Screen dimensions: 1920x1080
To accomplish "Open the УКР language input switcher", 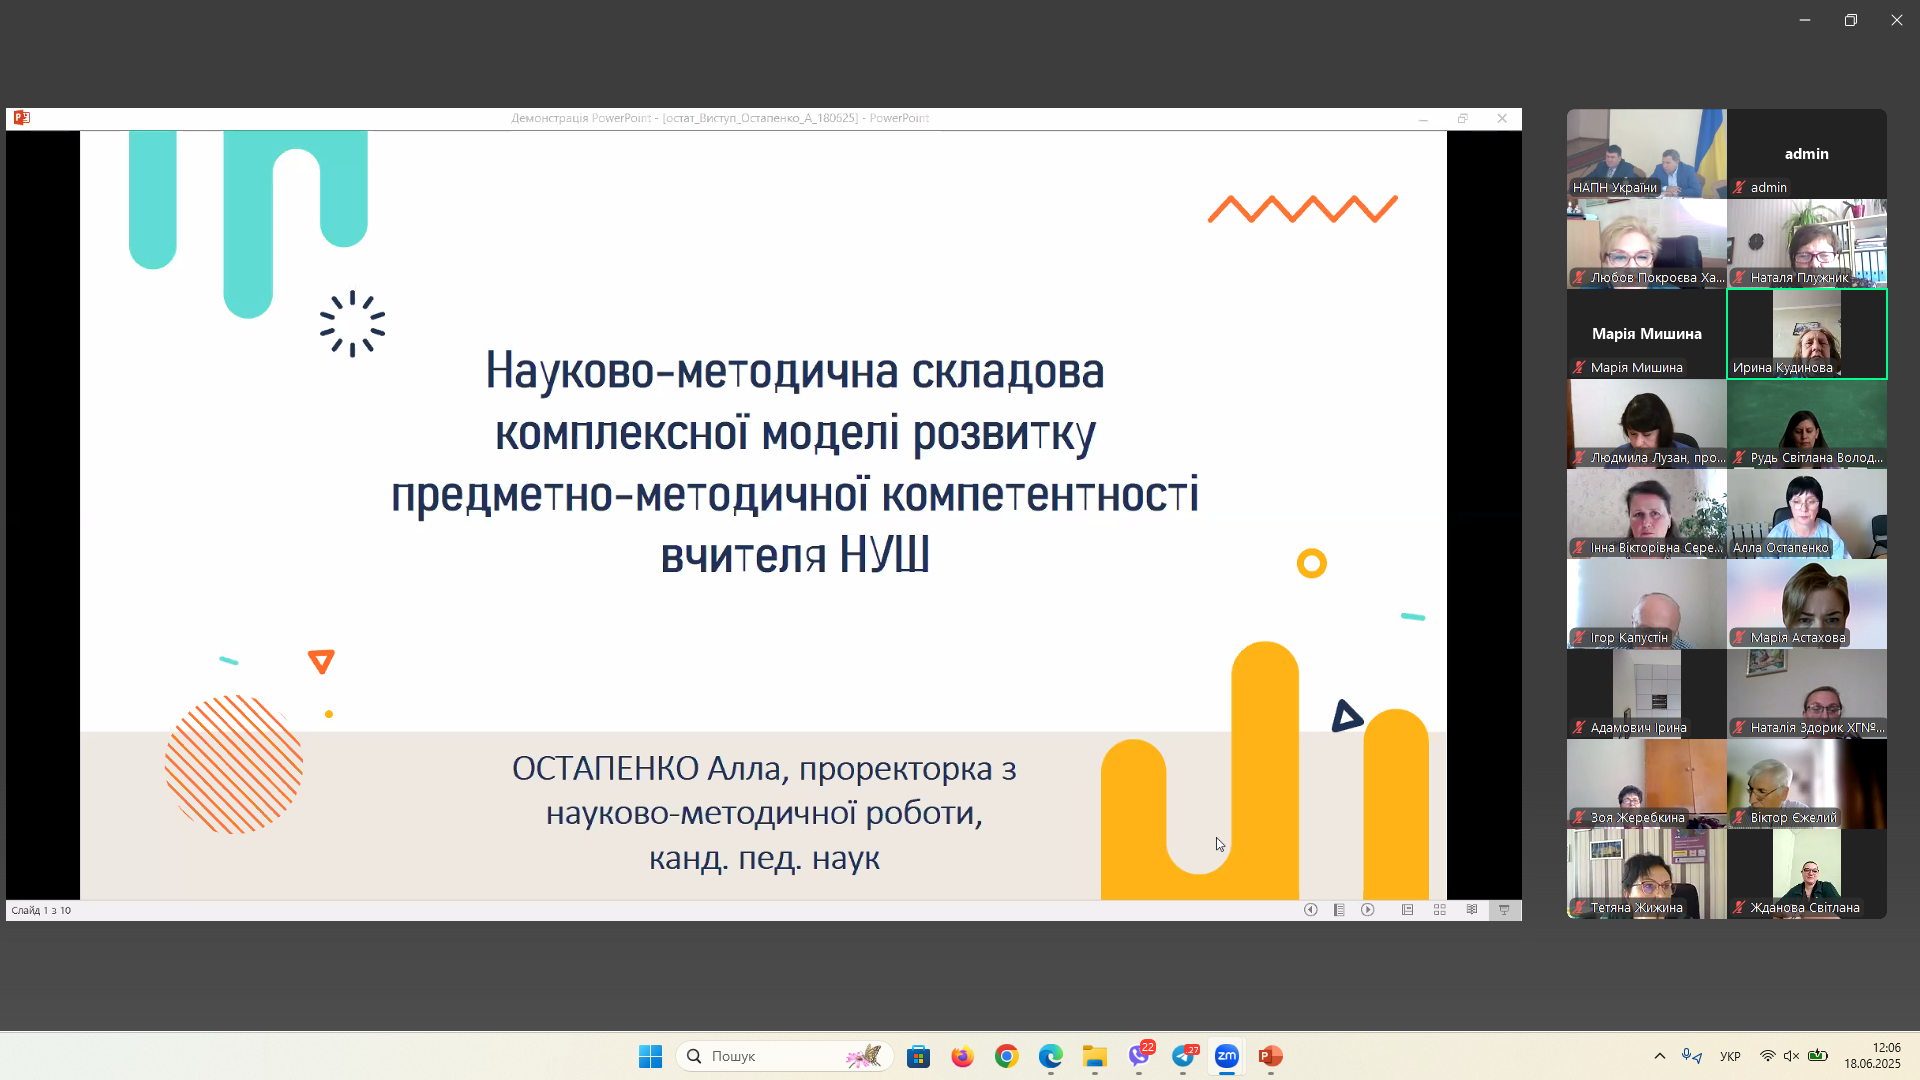I will point(1730,1056).
